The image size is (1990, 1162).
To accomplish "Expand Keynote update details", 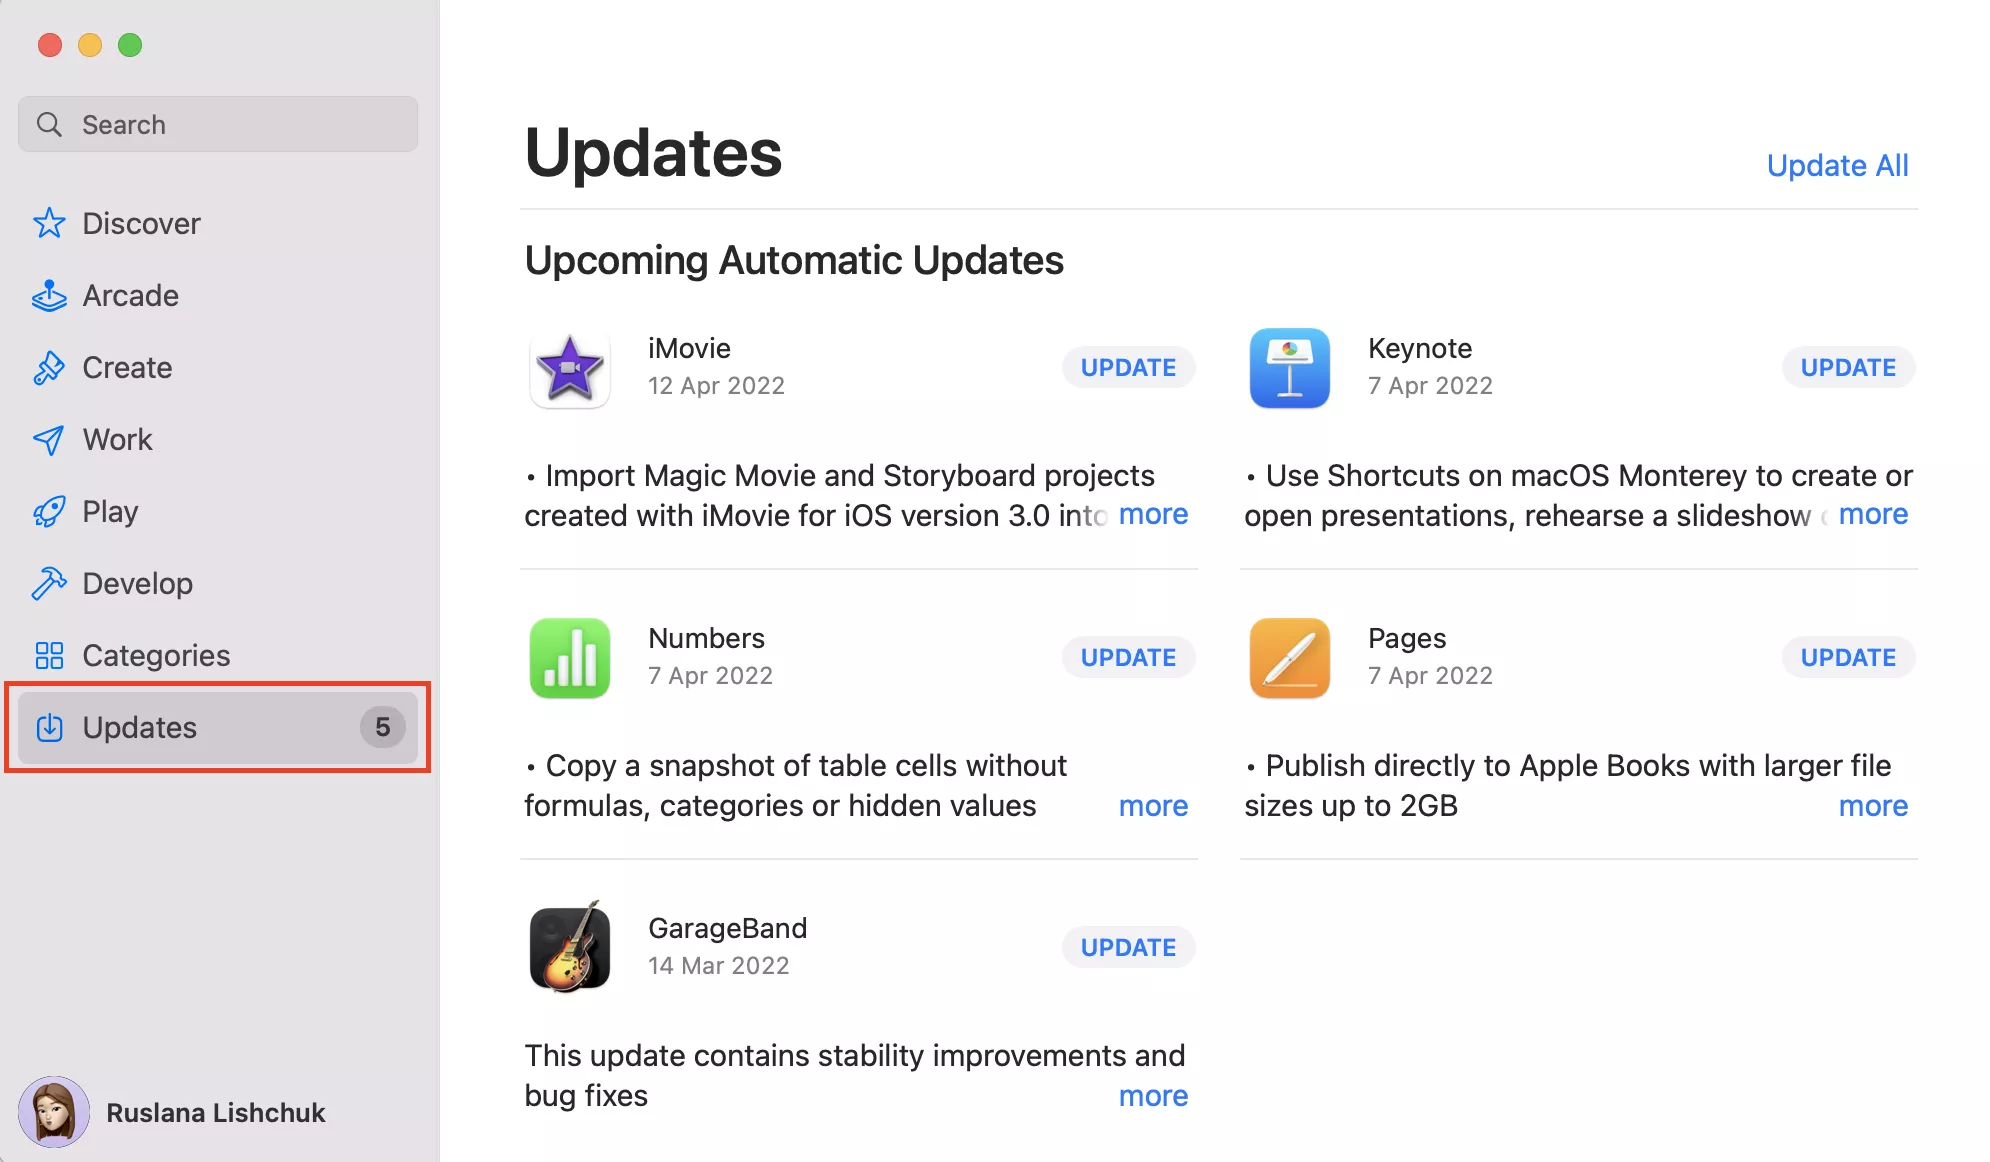I will tap(1874, 513).
